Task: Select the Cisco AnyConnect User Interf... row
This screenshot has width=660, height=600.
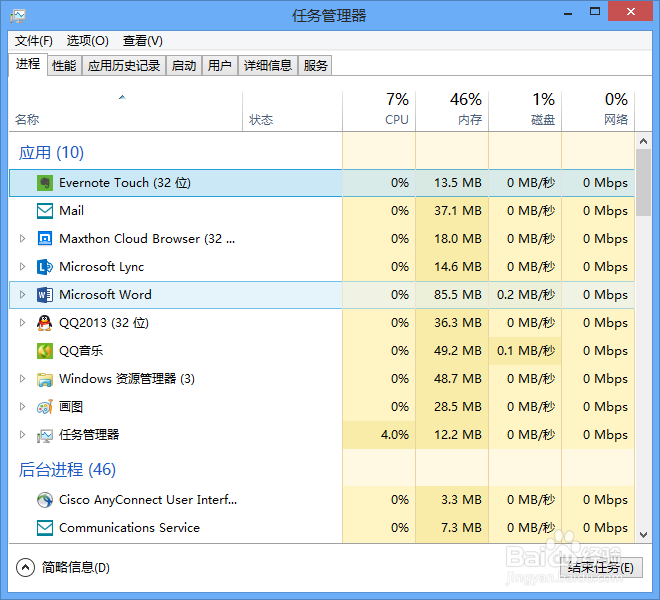Action: pos(322,500)
